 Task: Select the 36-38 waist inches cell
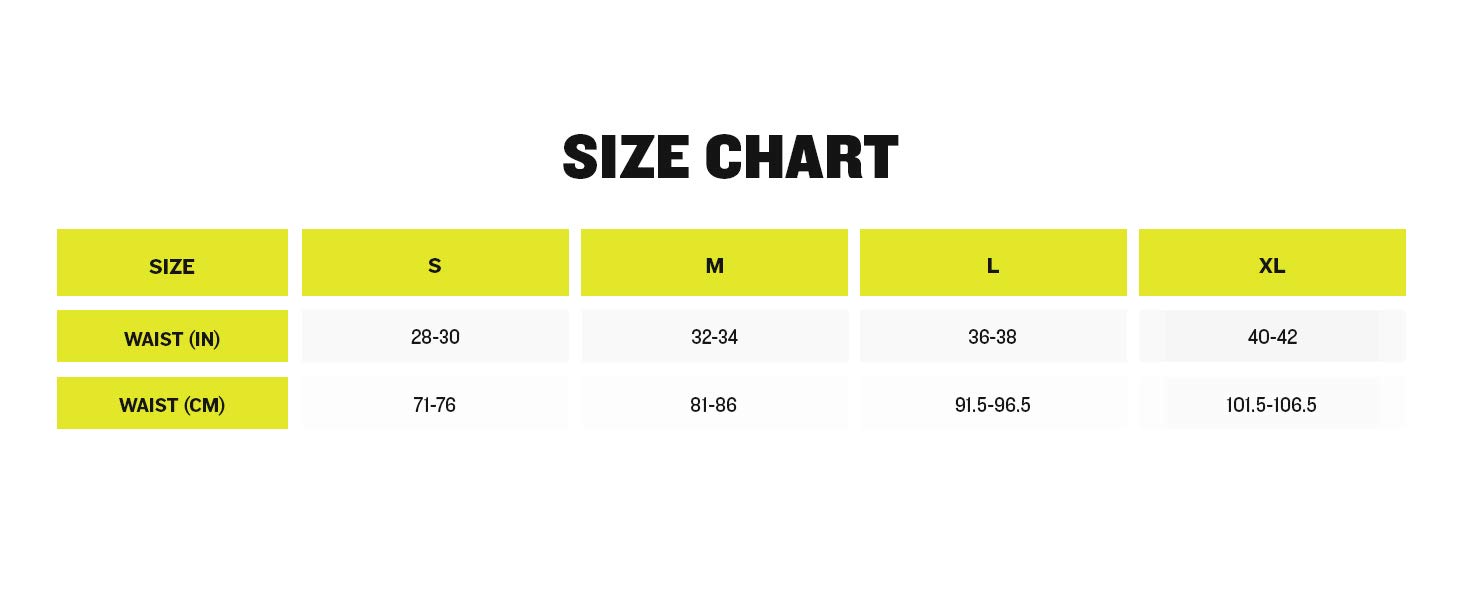[x=992, y=337]
